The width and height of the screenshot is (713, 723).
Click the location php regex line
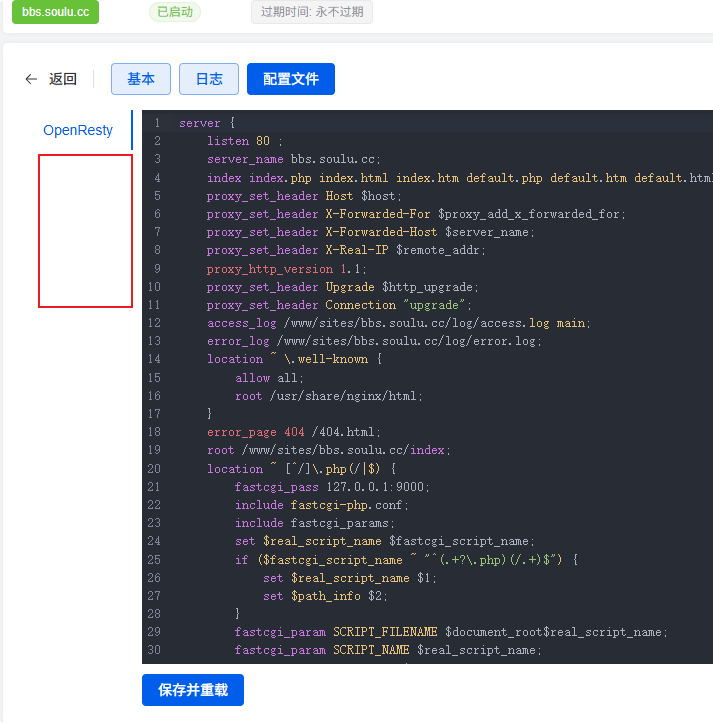tap(302, 468)
